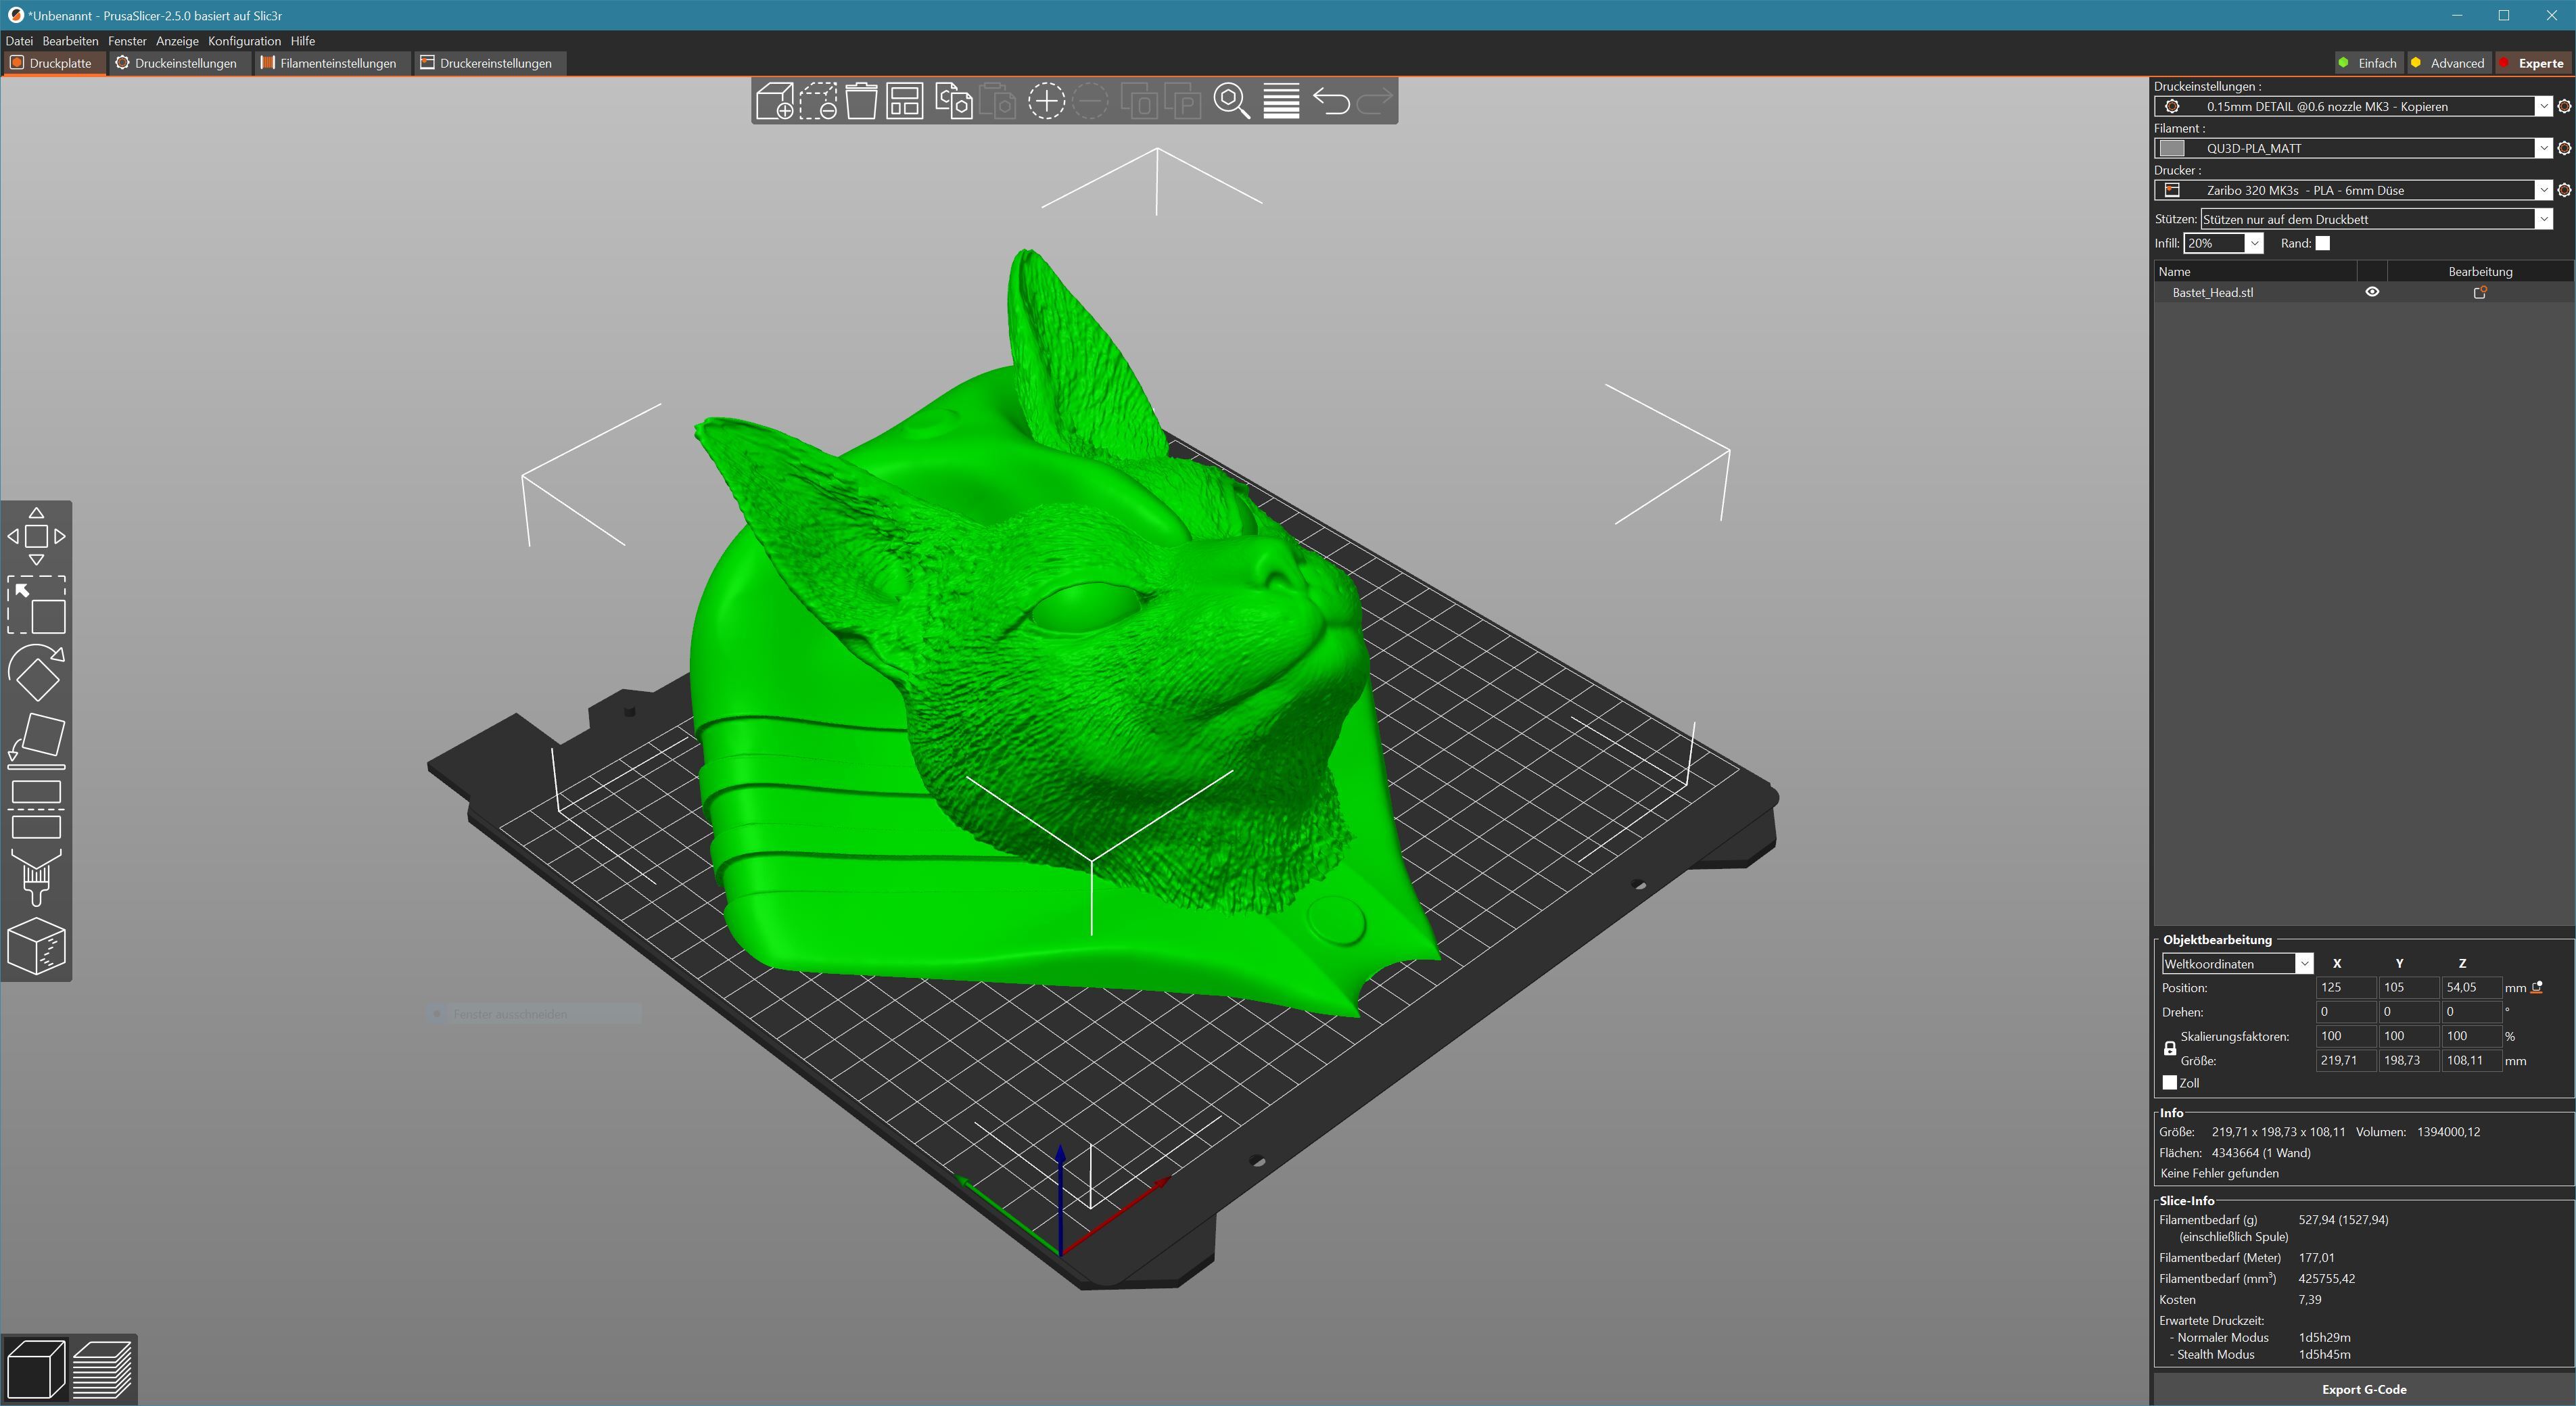Click the Export G-Code button
2576x1406 pixels.
point(2363,1389)
